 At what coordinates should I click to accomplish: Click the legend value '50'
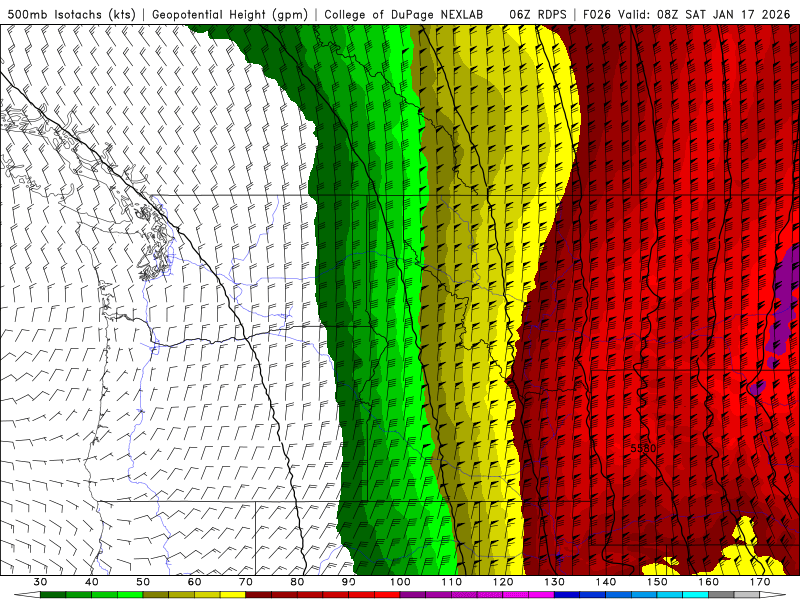click(x=143, y=582)
